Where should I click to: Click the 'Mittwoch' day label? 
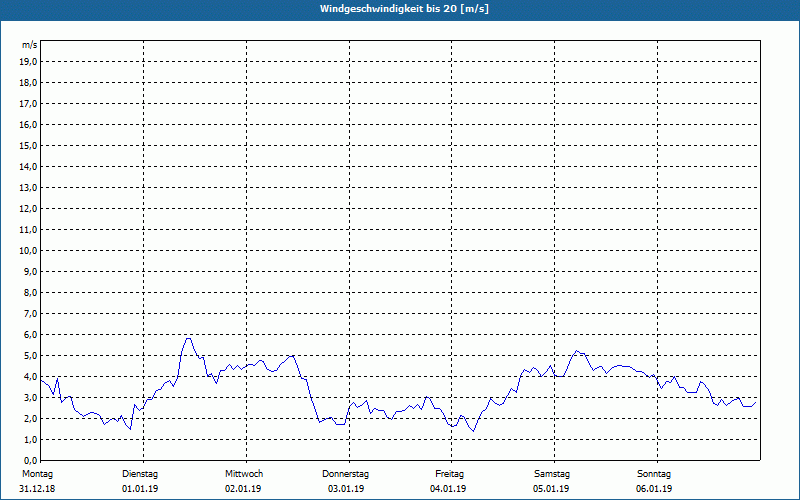pyautogui.click(x=244, y=474)
